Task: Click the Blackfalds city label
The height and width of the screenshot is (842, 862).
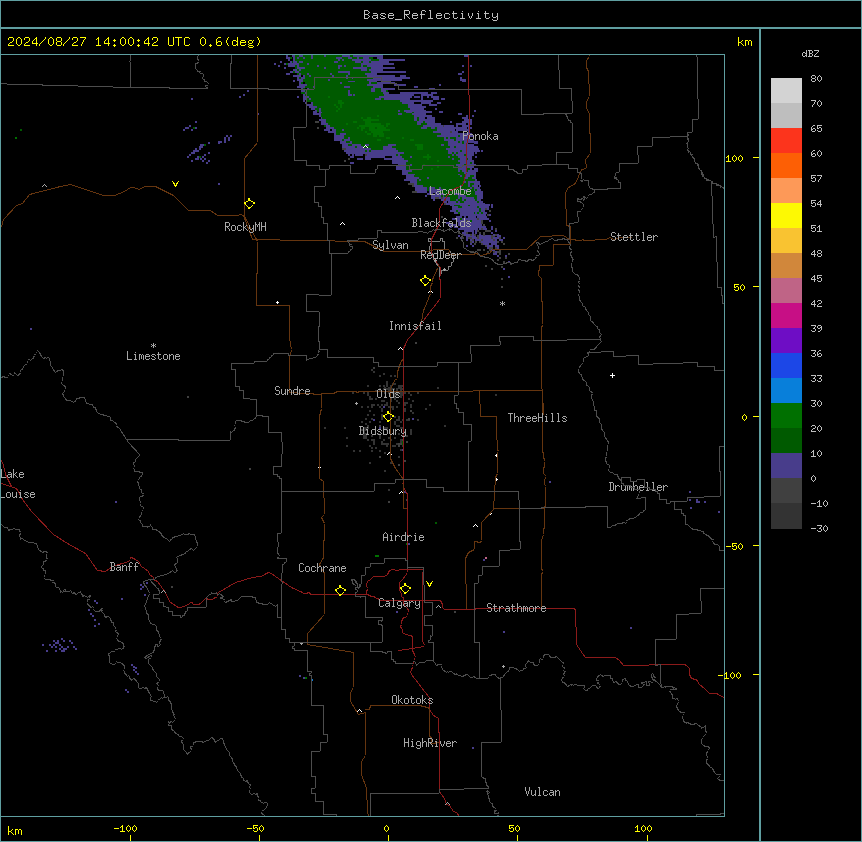Action: [x=441, y=223]
